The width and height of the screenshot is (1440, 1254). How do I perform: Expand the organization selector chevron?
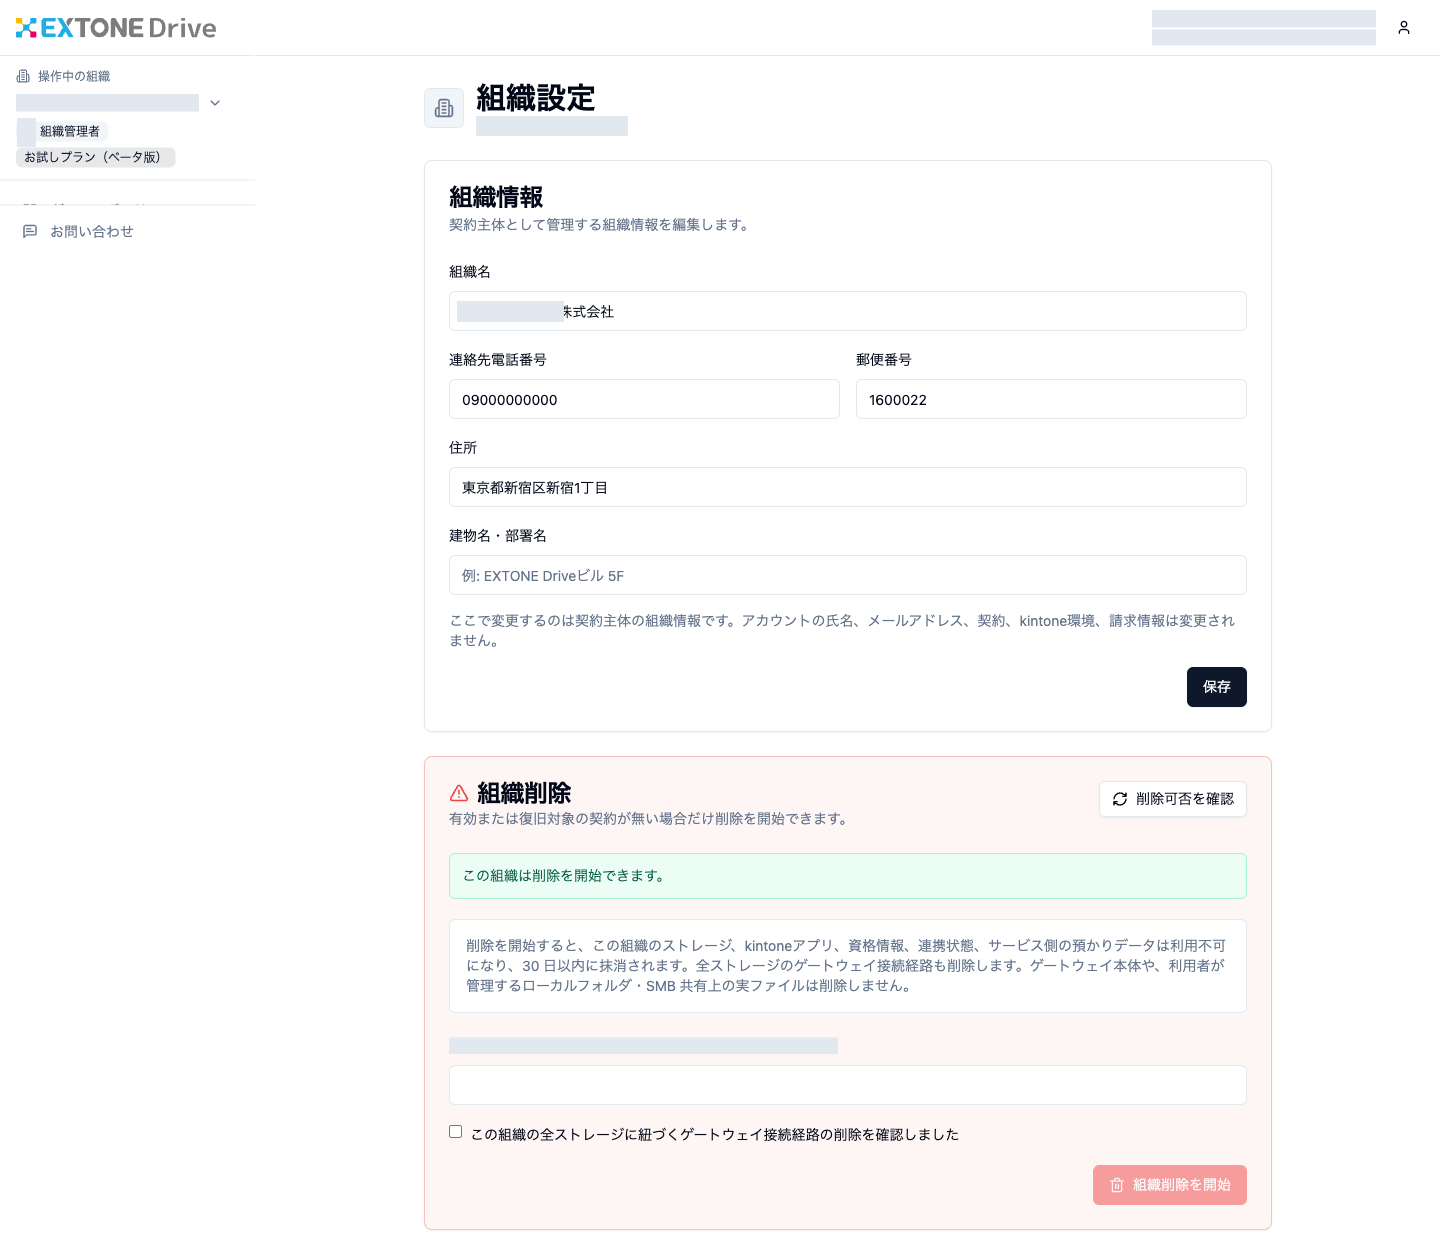coord(215,103)
